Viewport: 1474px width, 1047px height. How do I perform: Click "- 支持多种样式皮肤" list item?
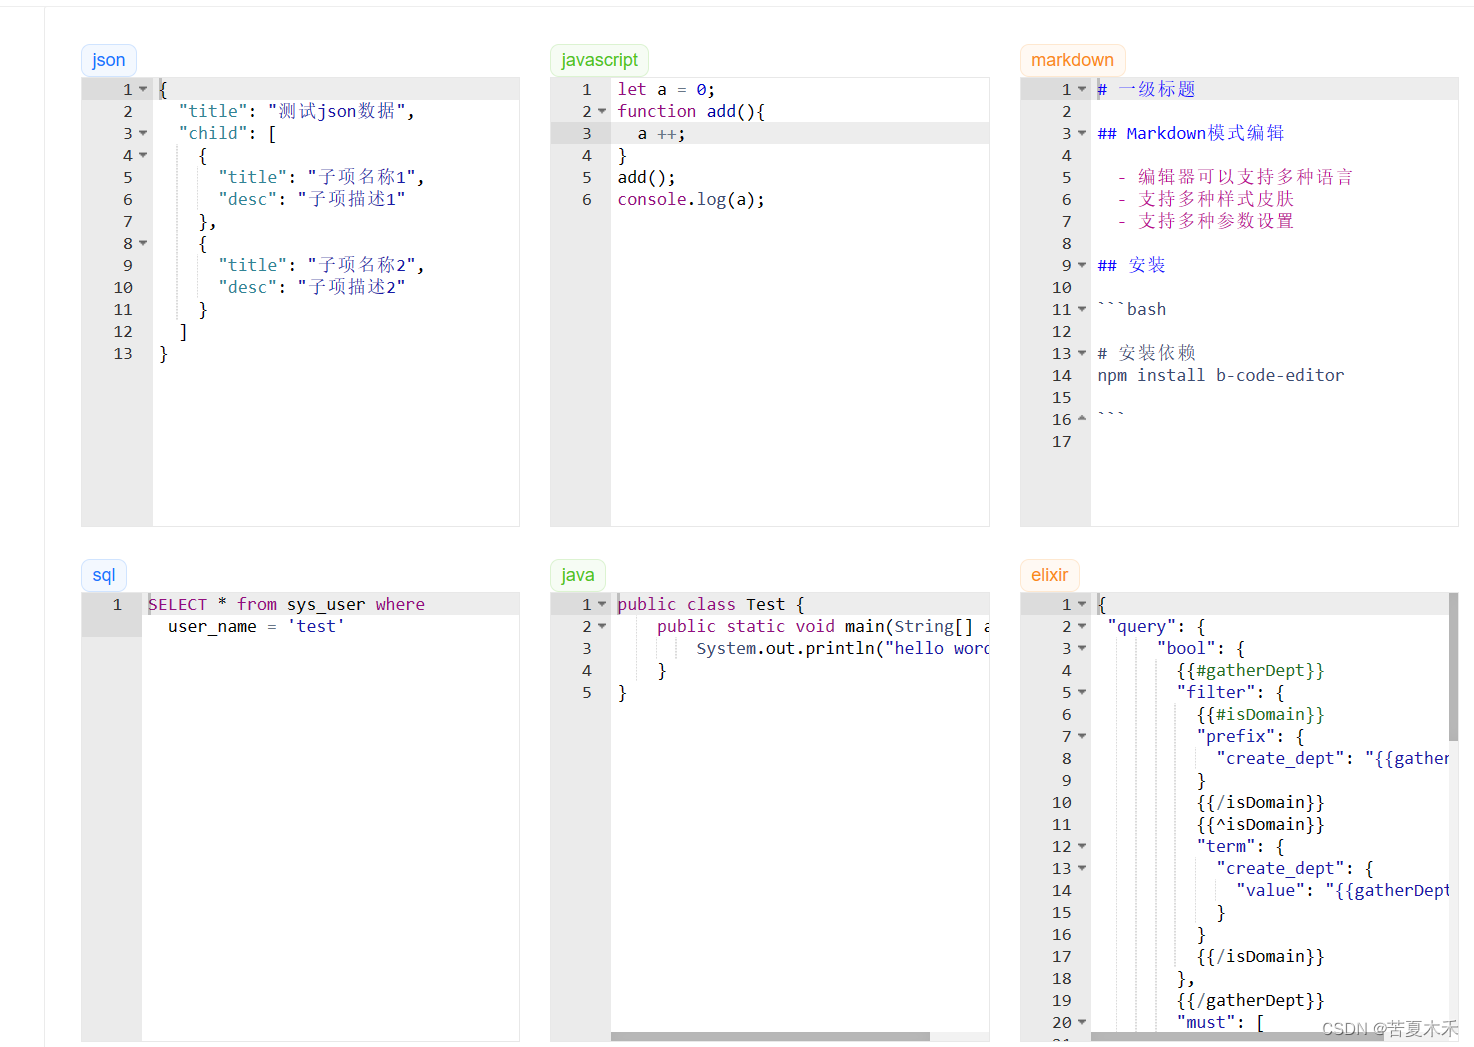click(x=1205, y=199)
